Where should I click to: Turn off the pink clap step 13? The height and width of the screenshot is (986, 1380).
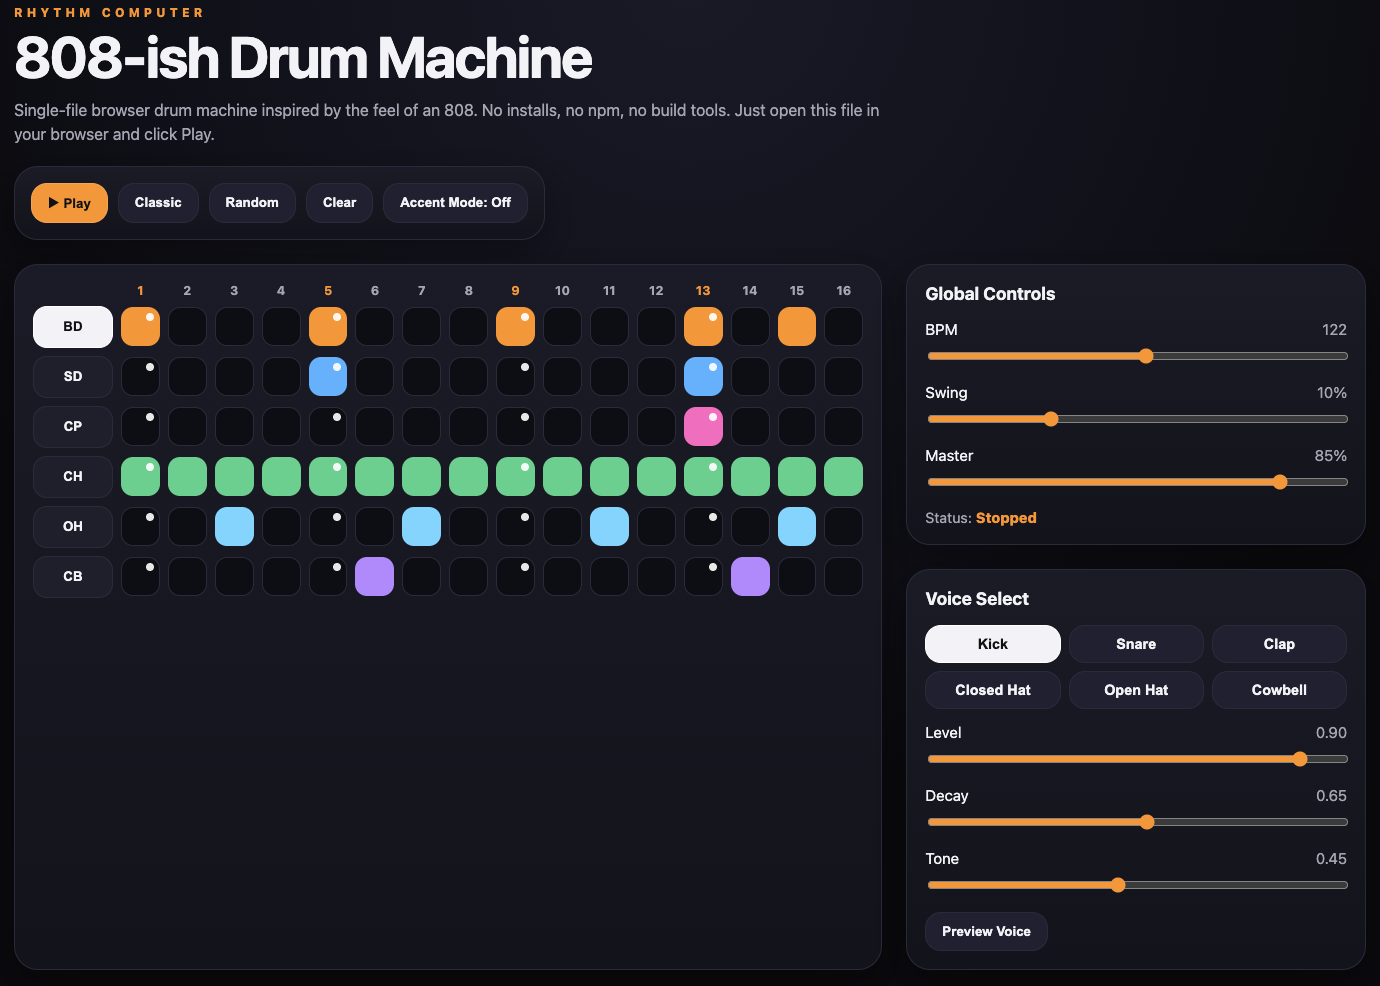pyautogui.click(x=703, y=427)
